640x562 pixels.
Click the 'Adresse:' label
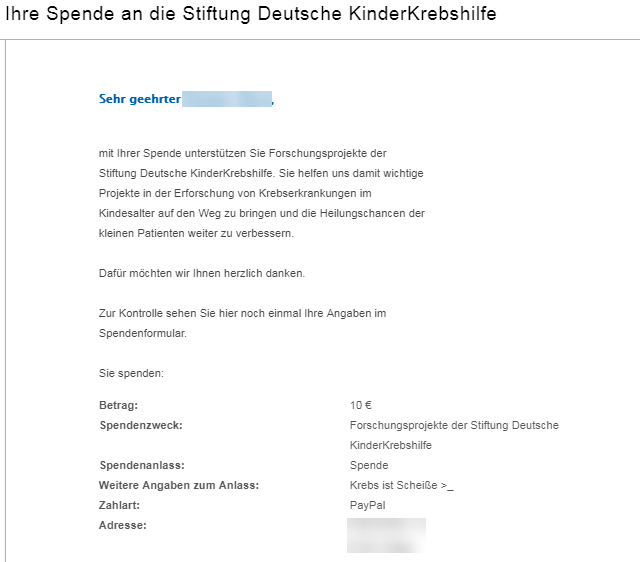122,525
